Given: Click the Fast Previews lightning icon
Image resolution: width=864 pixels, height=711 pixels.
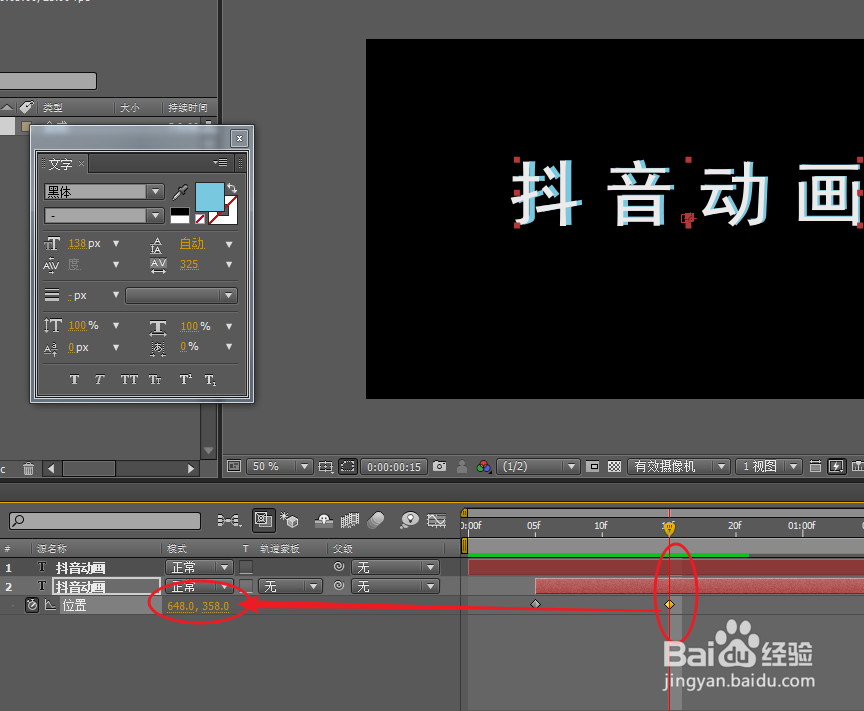Looking at the screenshot, I should pos(836,466).
